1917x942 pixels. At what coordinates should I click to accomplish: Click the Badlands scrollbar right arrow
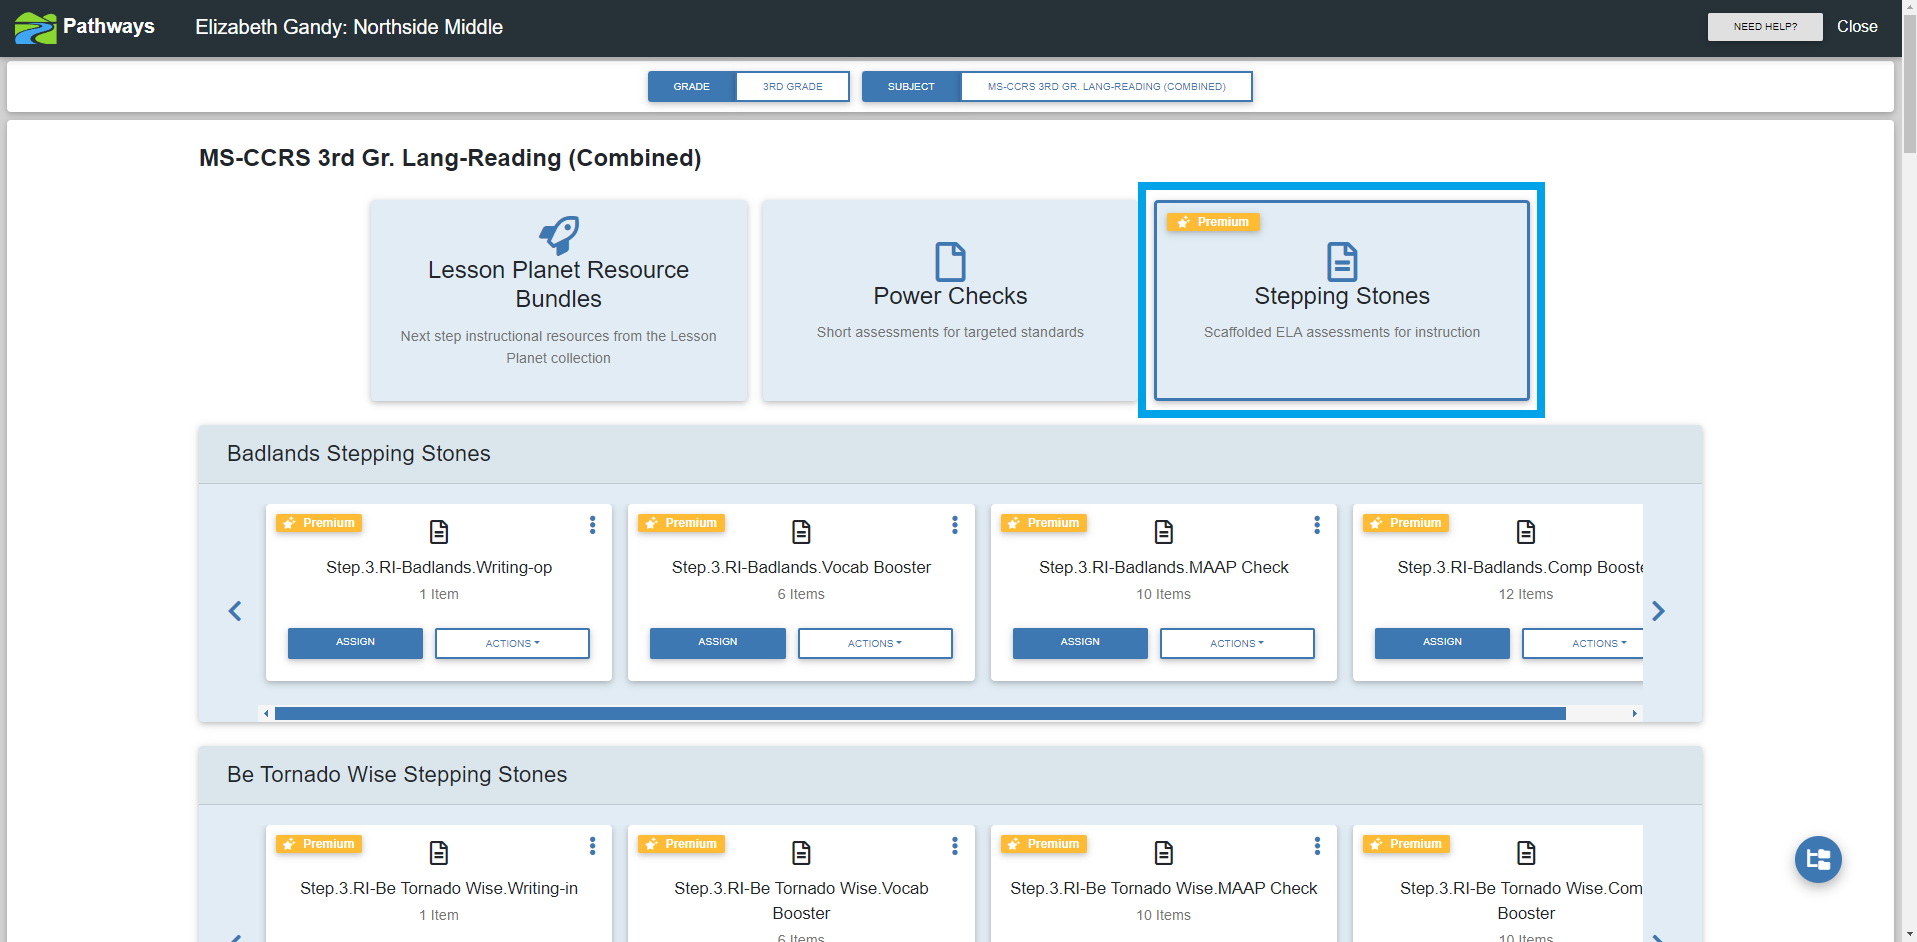[1635, 714]
